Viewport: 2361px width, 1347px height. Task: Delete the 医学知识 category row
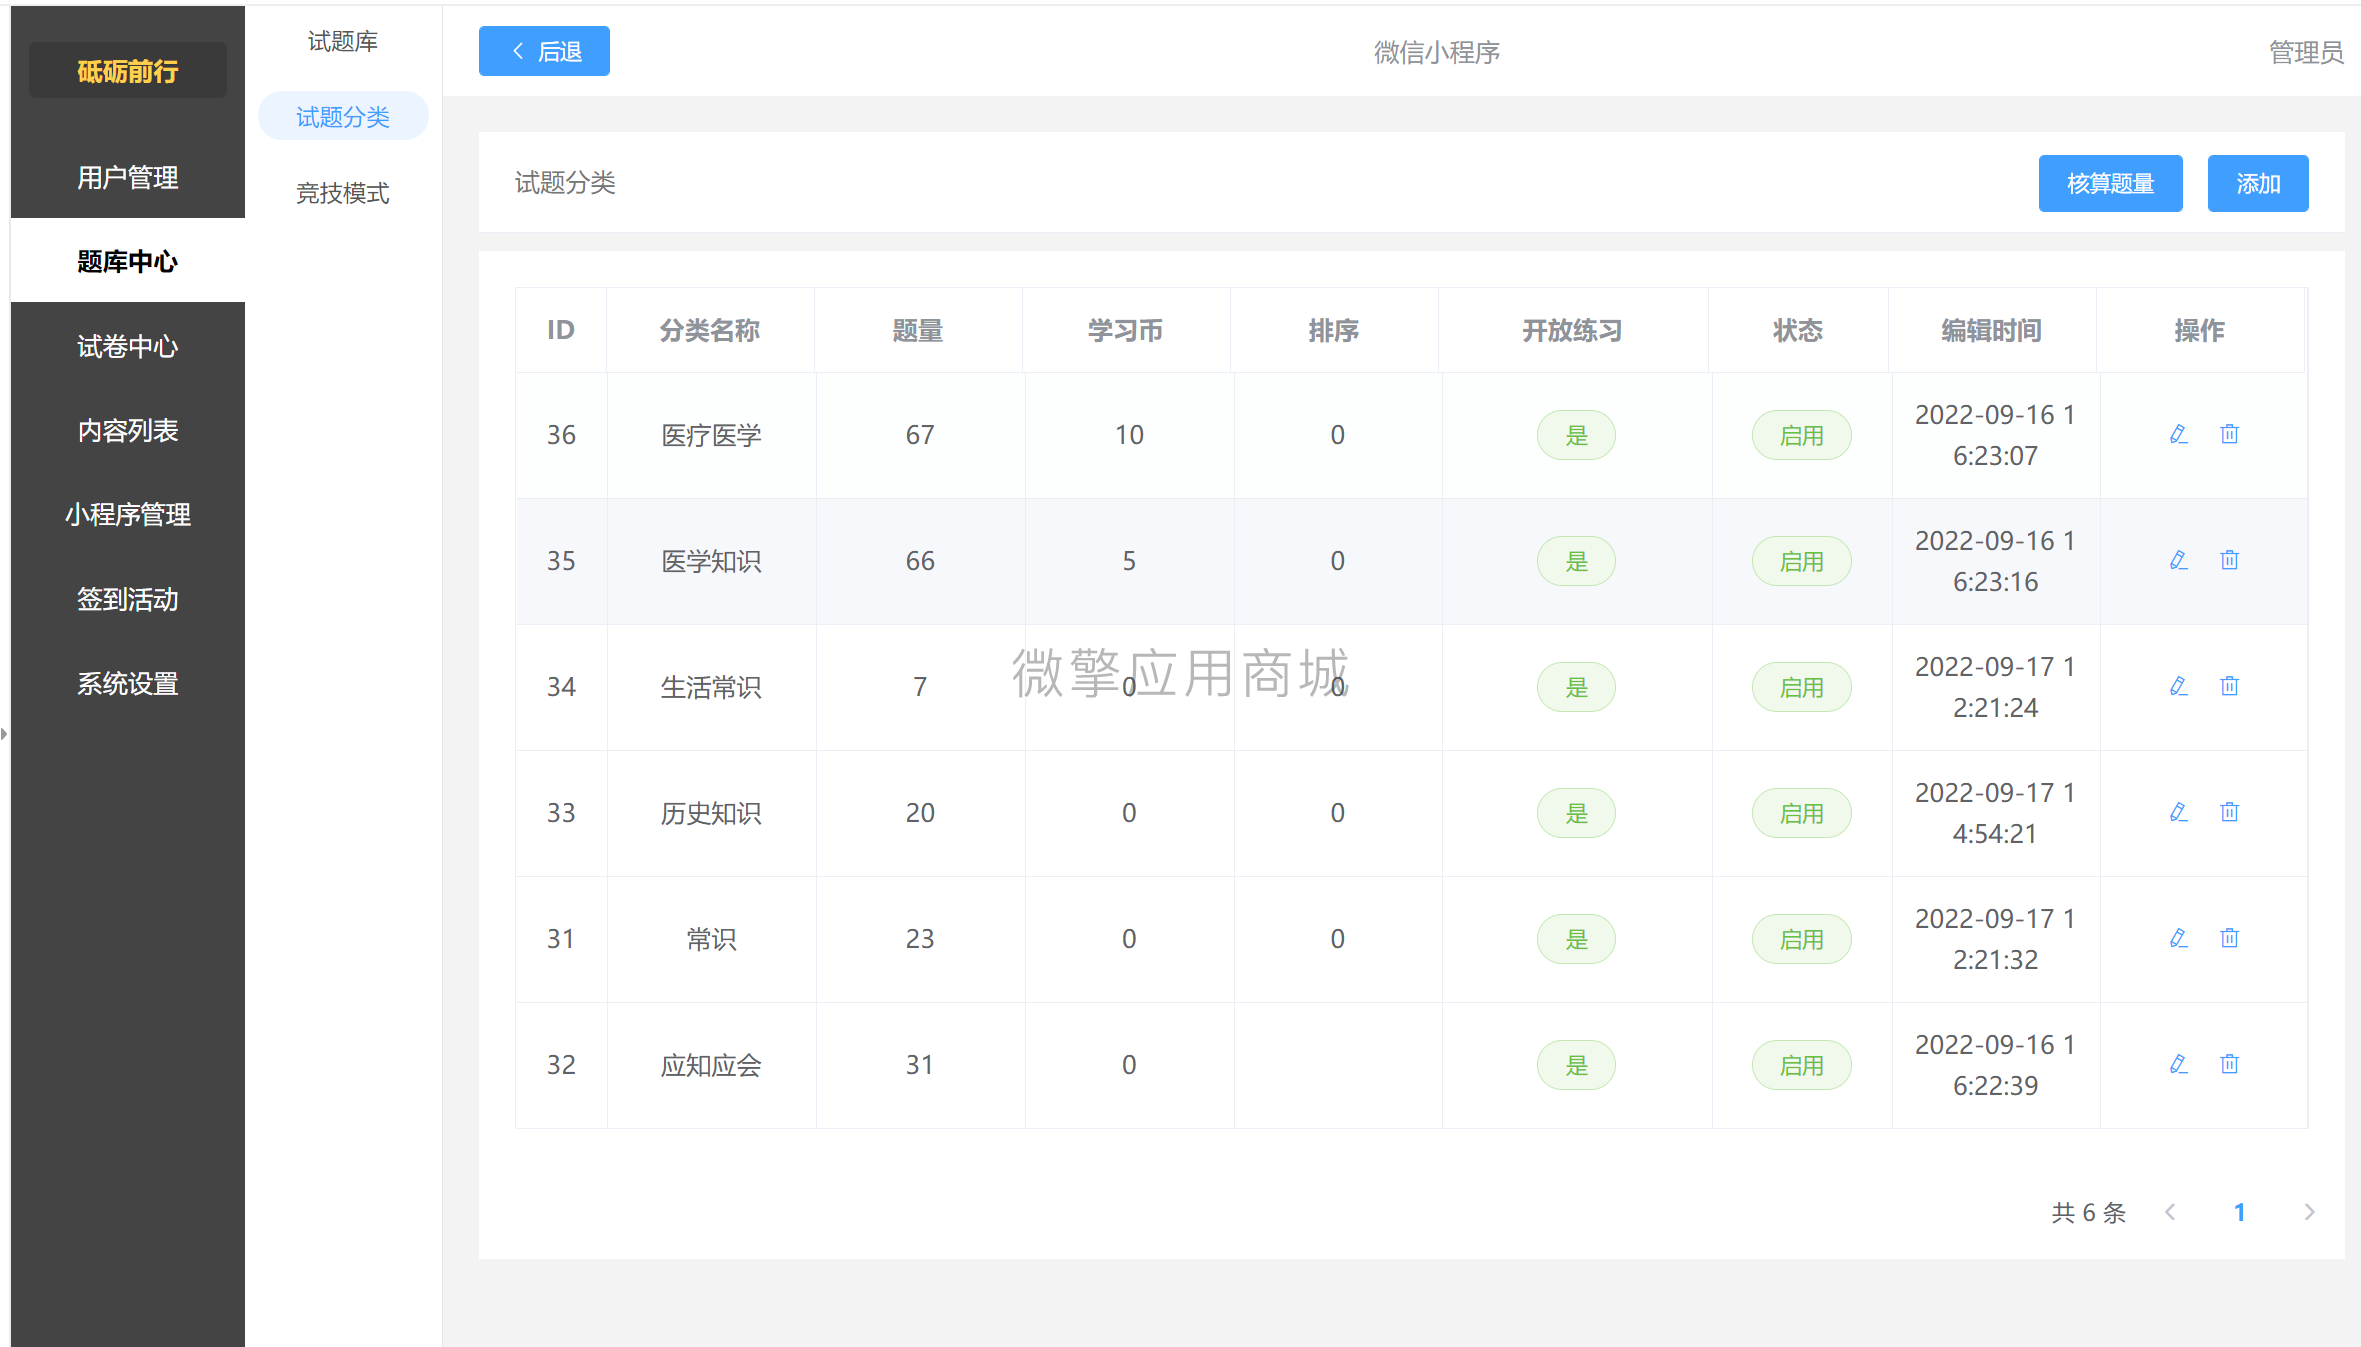[2229, 560]
